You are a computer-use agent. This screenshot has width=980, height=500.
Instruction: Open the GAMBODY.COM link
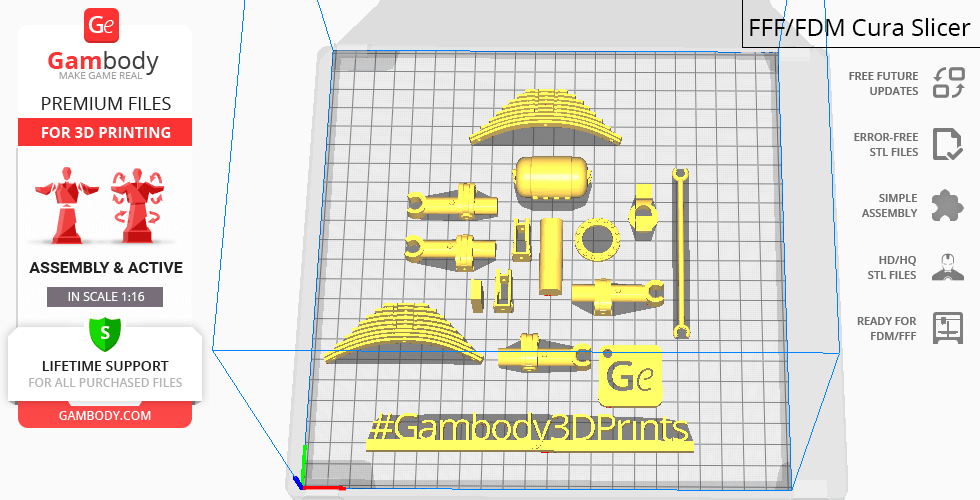tap(104, 415)
